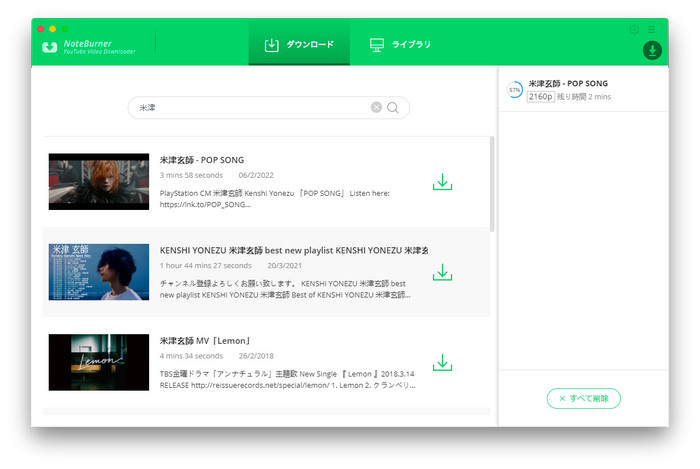Click the 残り時間 2 mins remaining-time text
Screen dimensions: 700x469
click(x=583, y=97)
